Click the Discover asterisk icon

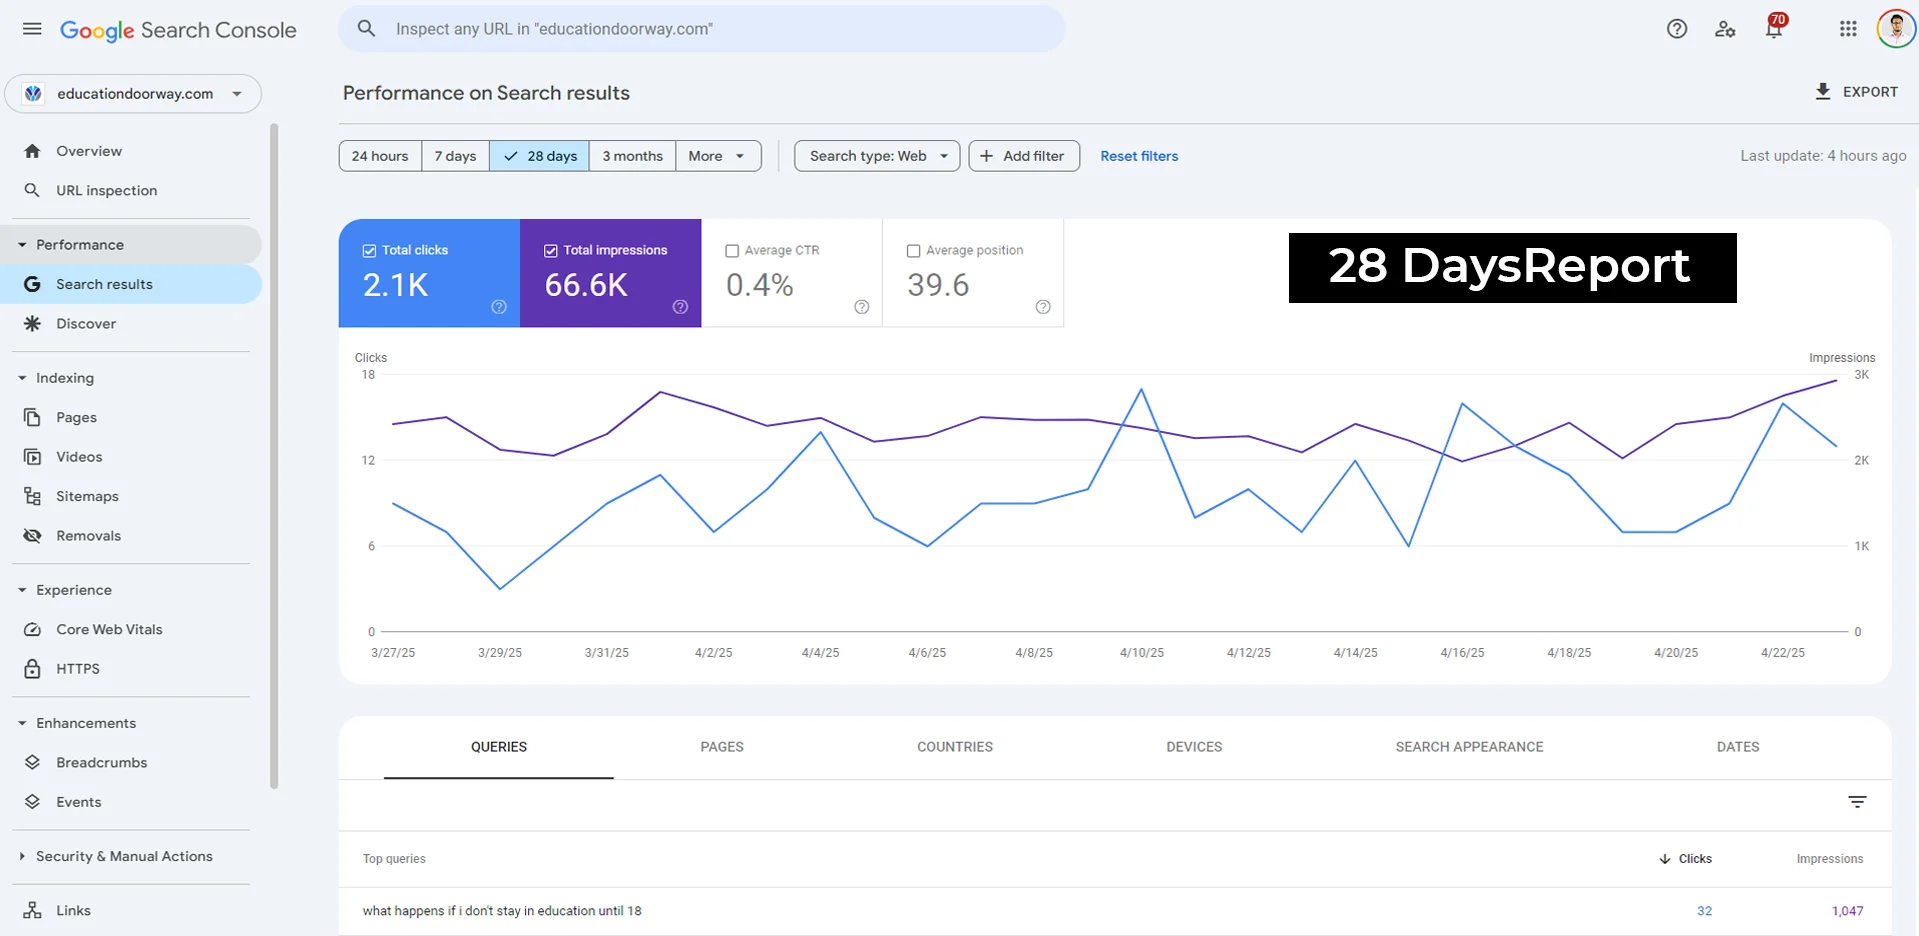coord(32,324)
